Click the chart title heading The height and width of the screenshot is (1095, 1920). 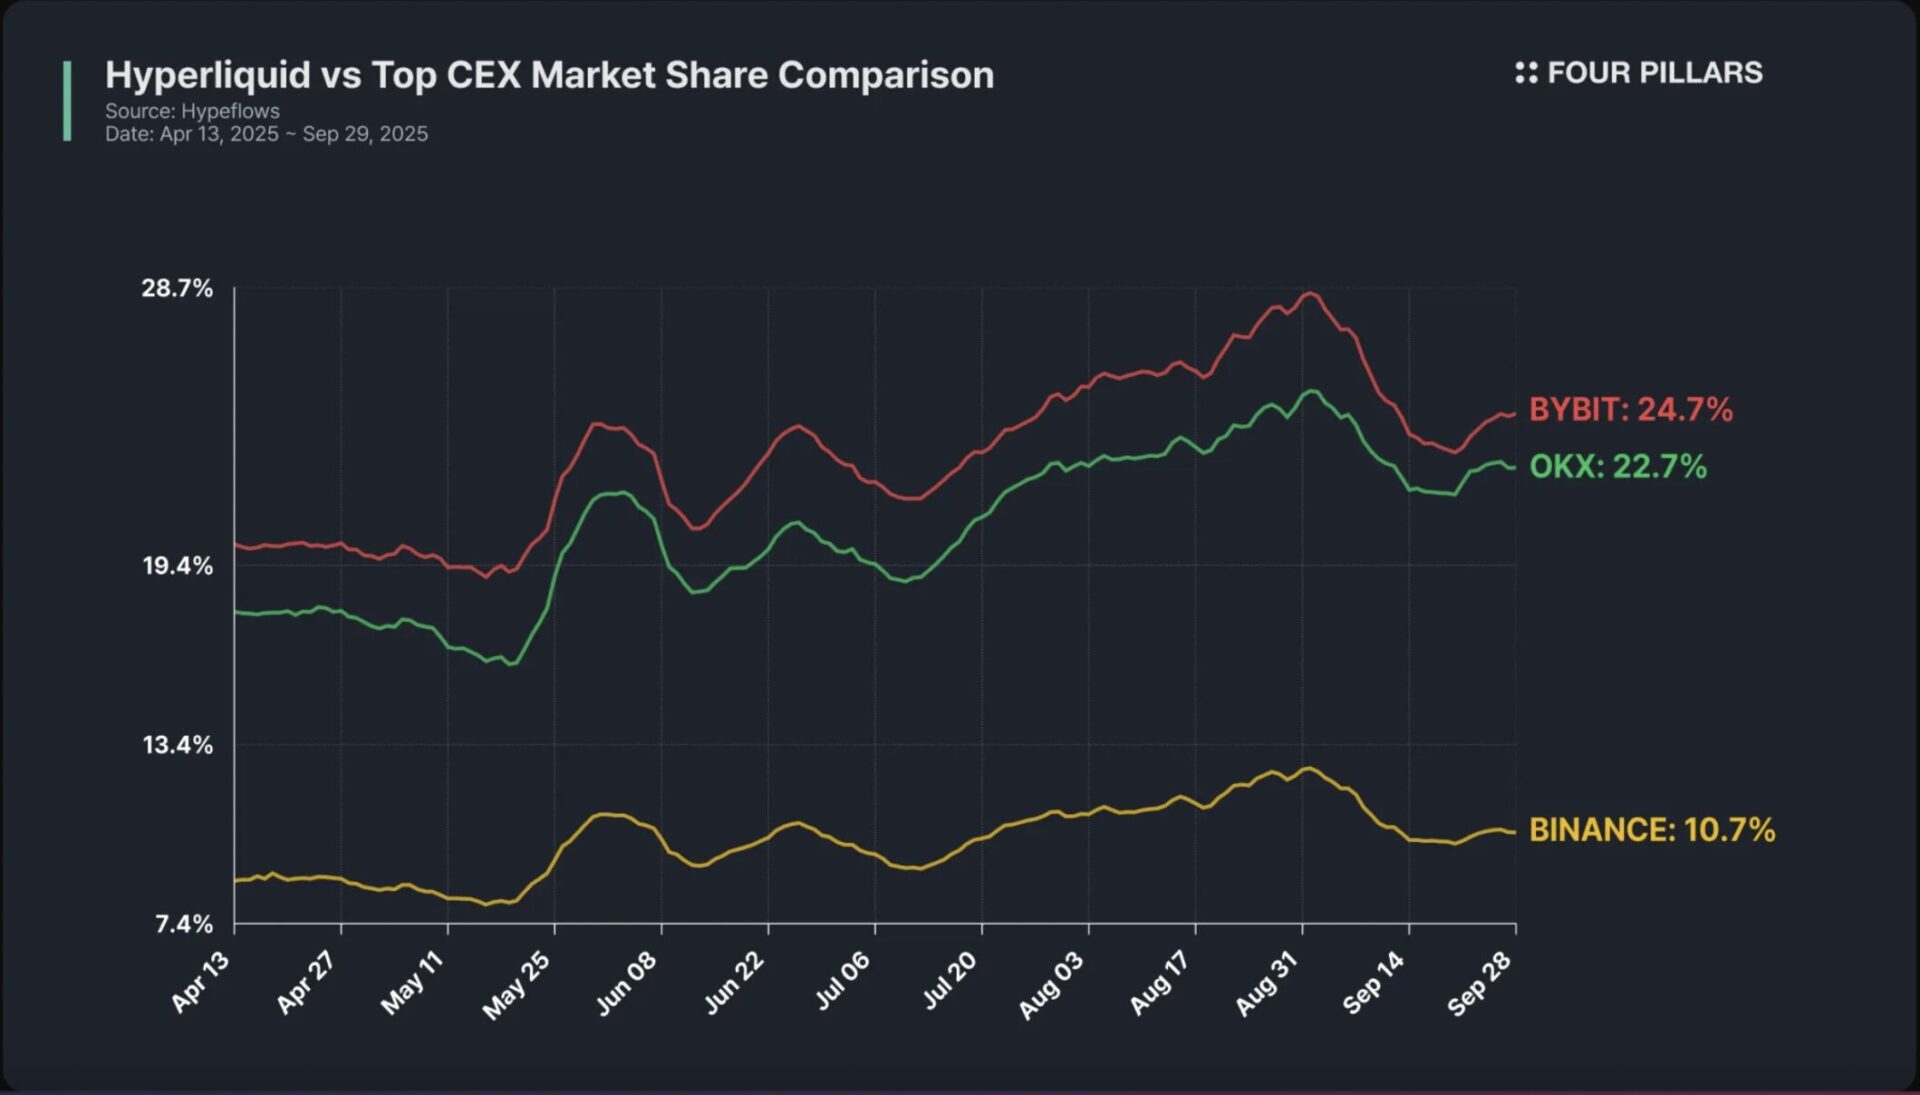click(x=549, y=75)
